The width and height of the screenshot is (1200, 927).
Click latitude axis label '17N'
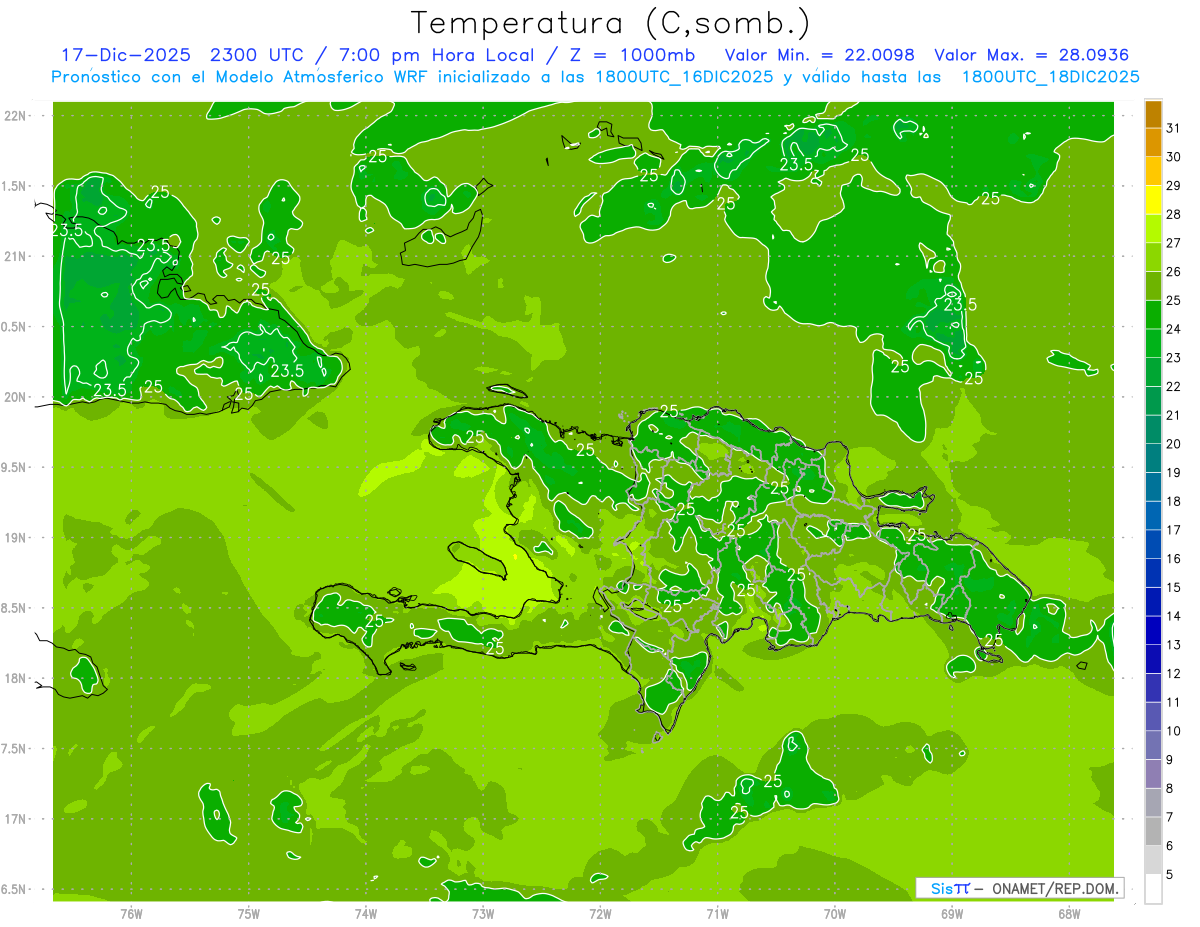[x=15, y=819]
